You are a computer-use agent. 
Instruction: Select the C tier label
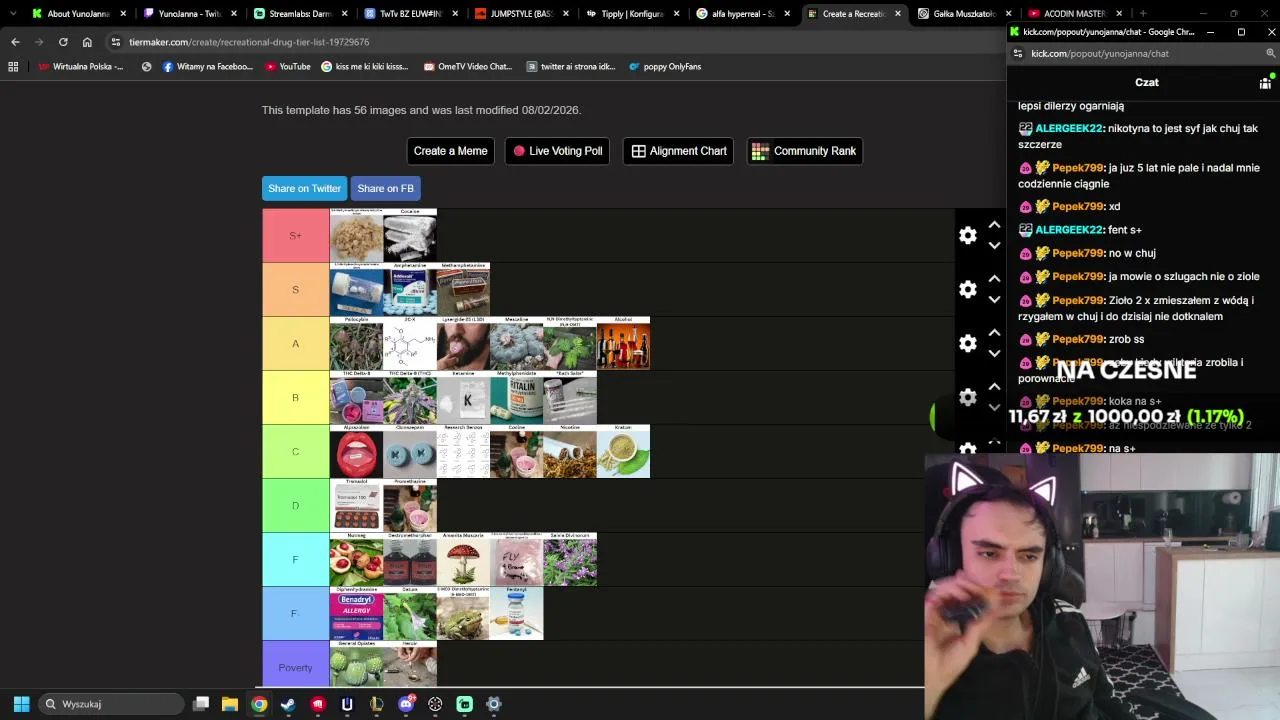(295, 451)
